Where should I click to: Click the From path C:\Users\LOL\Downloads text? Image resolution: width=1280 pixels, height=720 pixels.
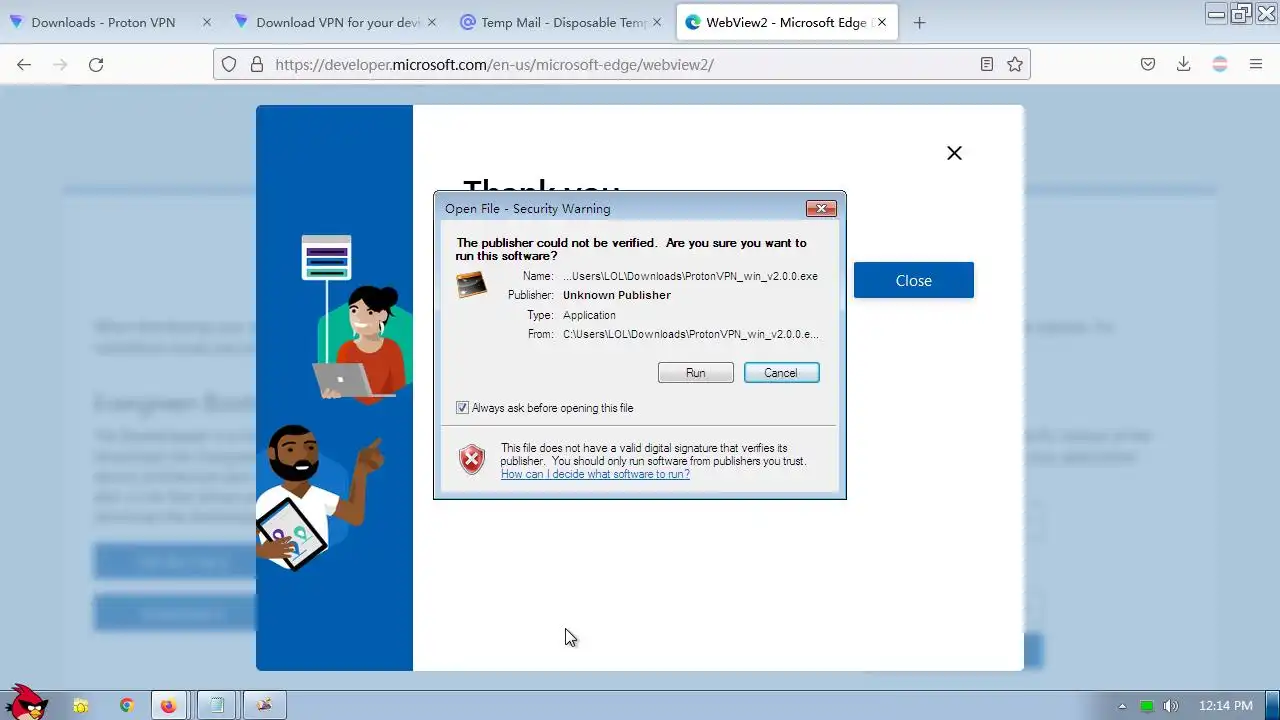tap(690, 334)
